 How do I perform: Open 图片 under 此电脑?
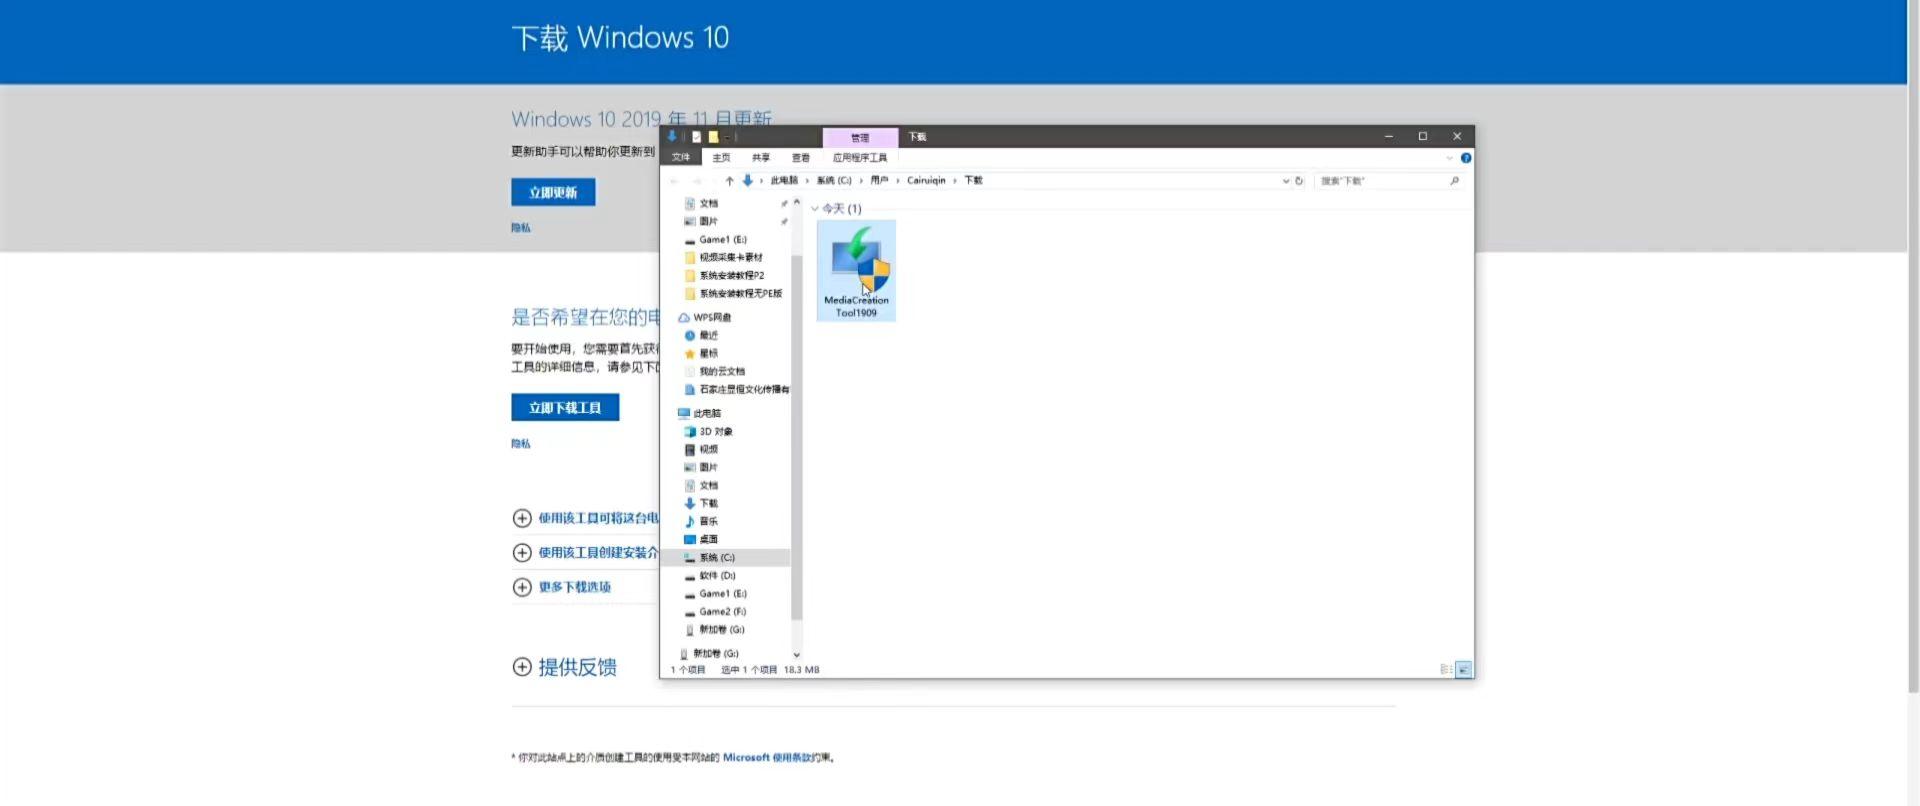point(708,467)
